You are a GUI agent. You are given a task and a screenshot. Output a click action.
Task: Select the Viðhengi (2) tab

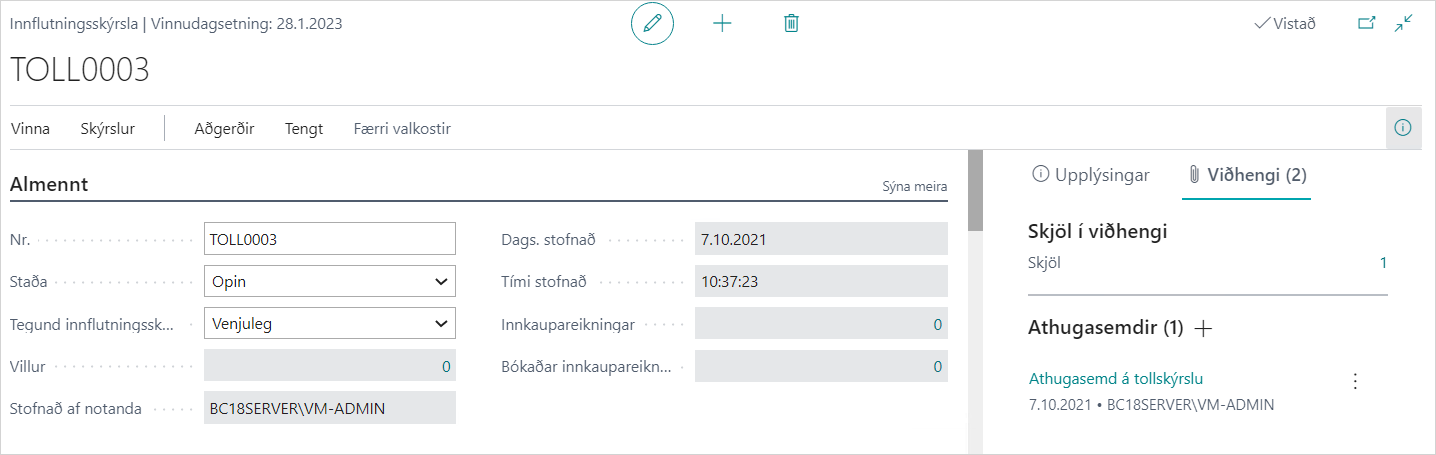point(1246,175)
